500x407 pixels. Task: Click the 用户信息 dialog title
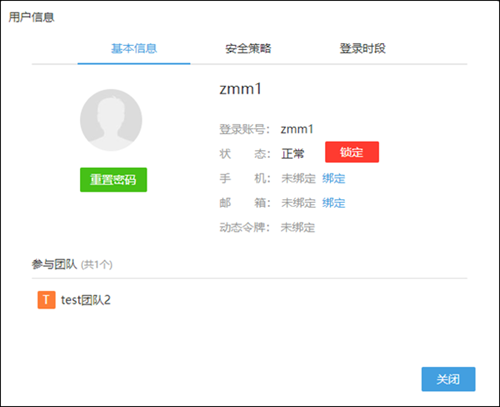31,17
